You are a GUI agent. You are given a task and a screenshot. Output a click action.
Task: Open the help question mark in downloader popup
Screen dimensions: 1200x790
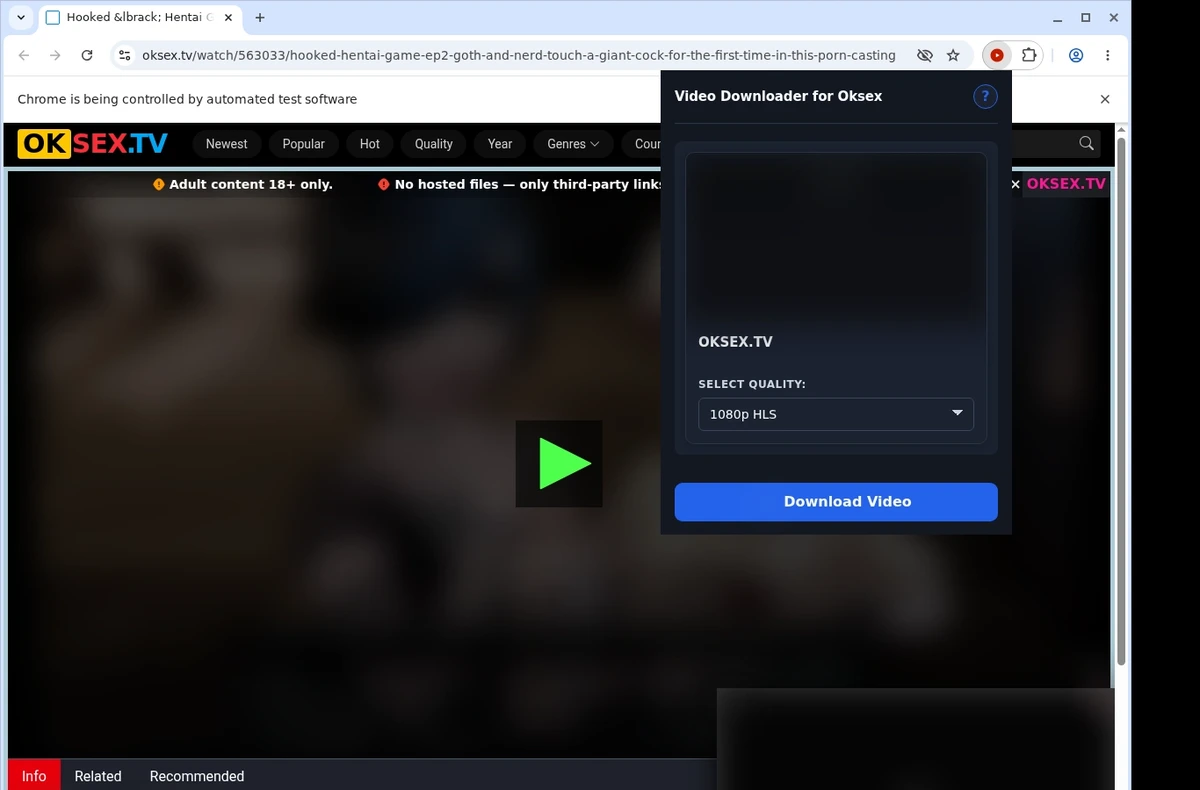(x=985, y=96)
